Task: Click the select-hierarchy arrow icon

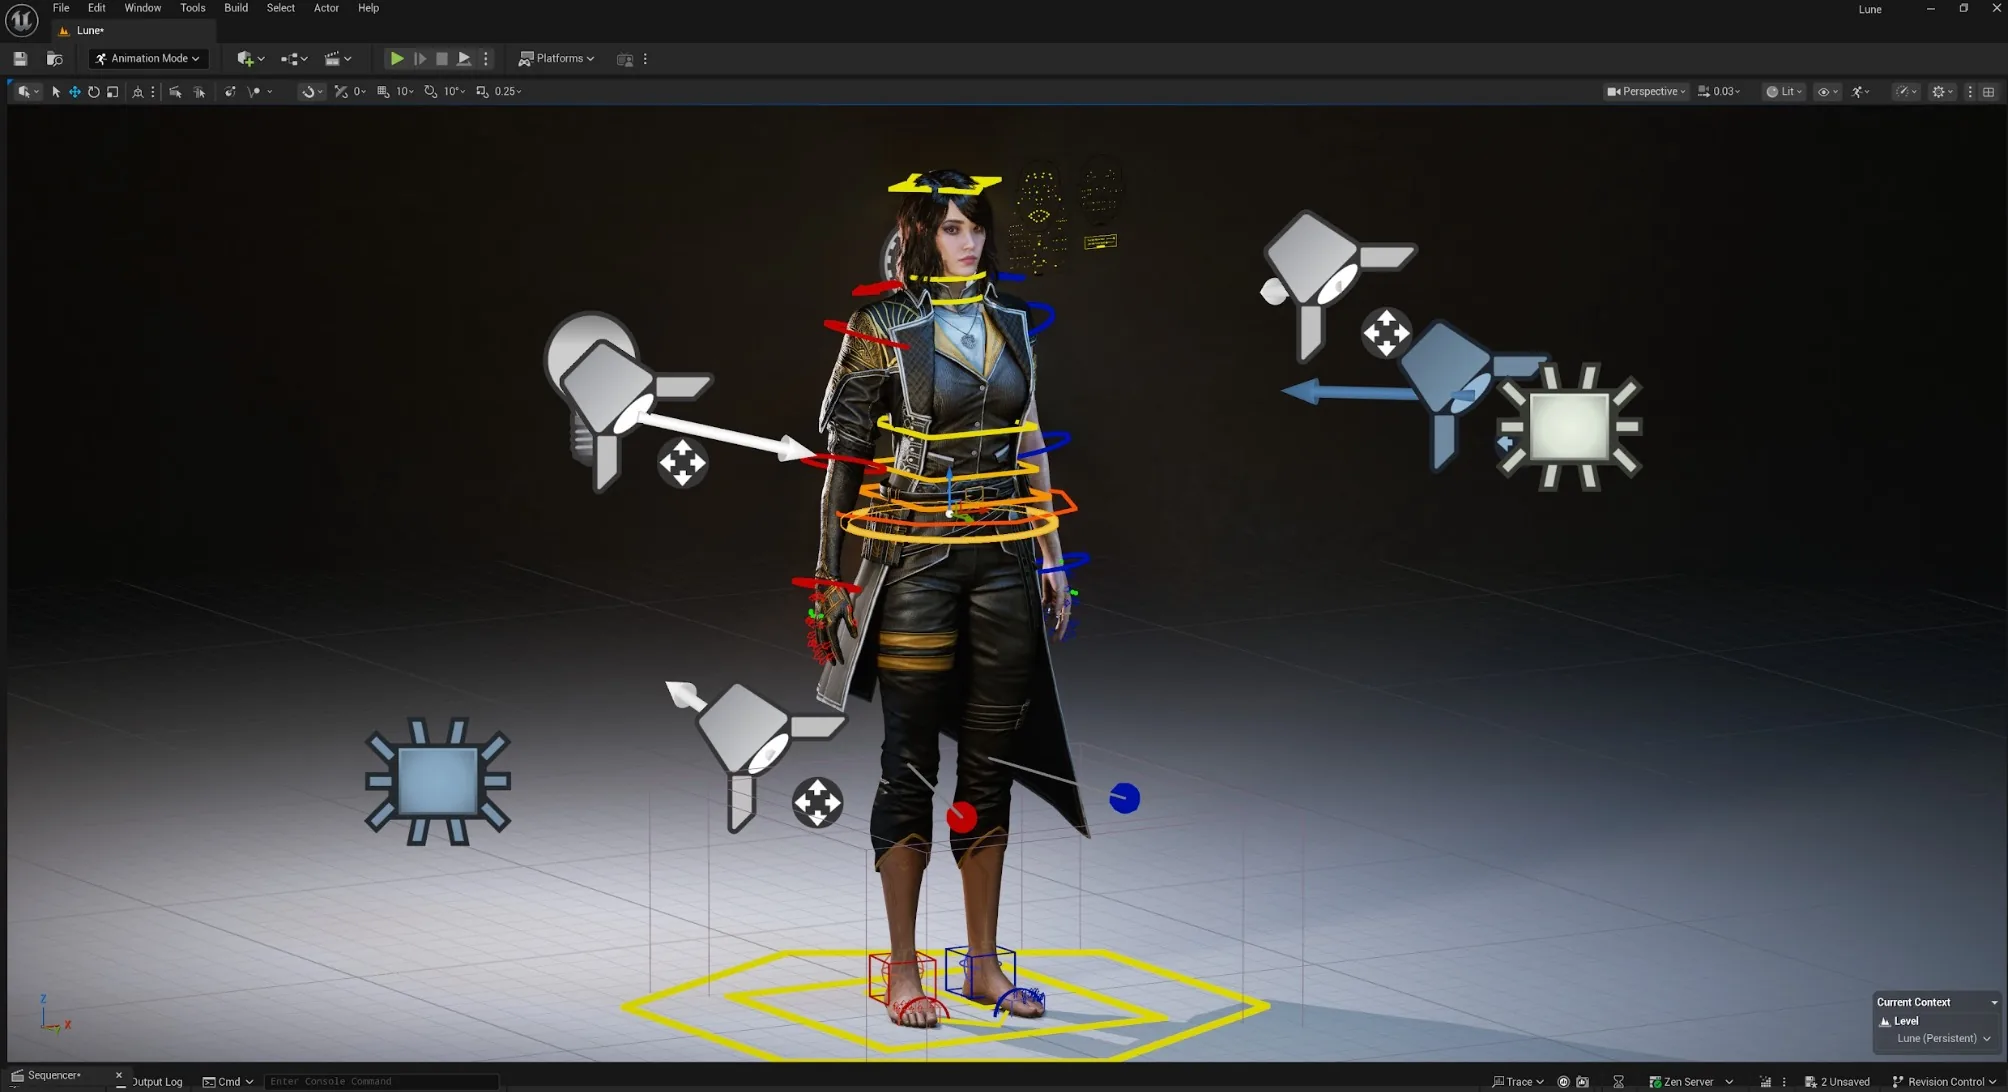Action: [199, 92]
